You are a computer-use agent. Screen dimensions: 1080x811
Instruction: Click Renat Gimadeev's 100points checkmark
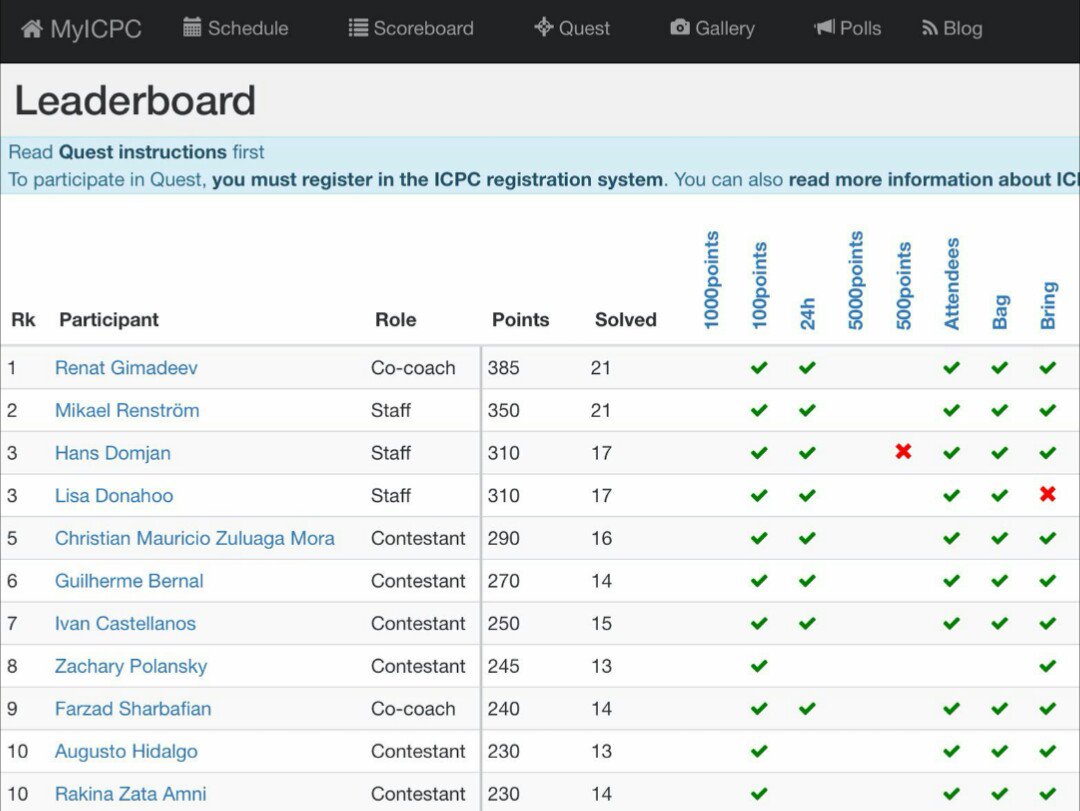coord(759,367)
